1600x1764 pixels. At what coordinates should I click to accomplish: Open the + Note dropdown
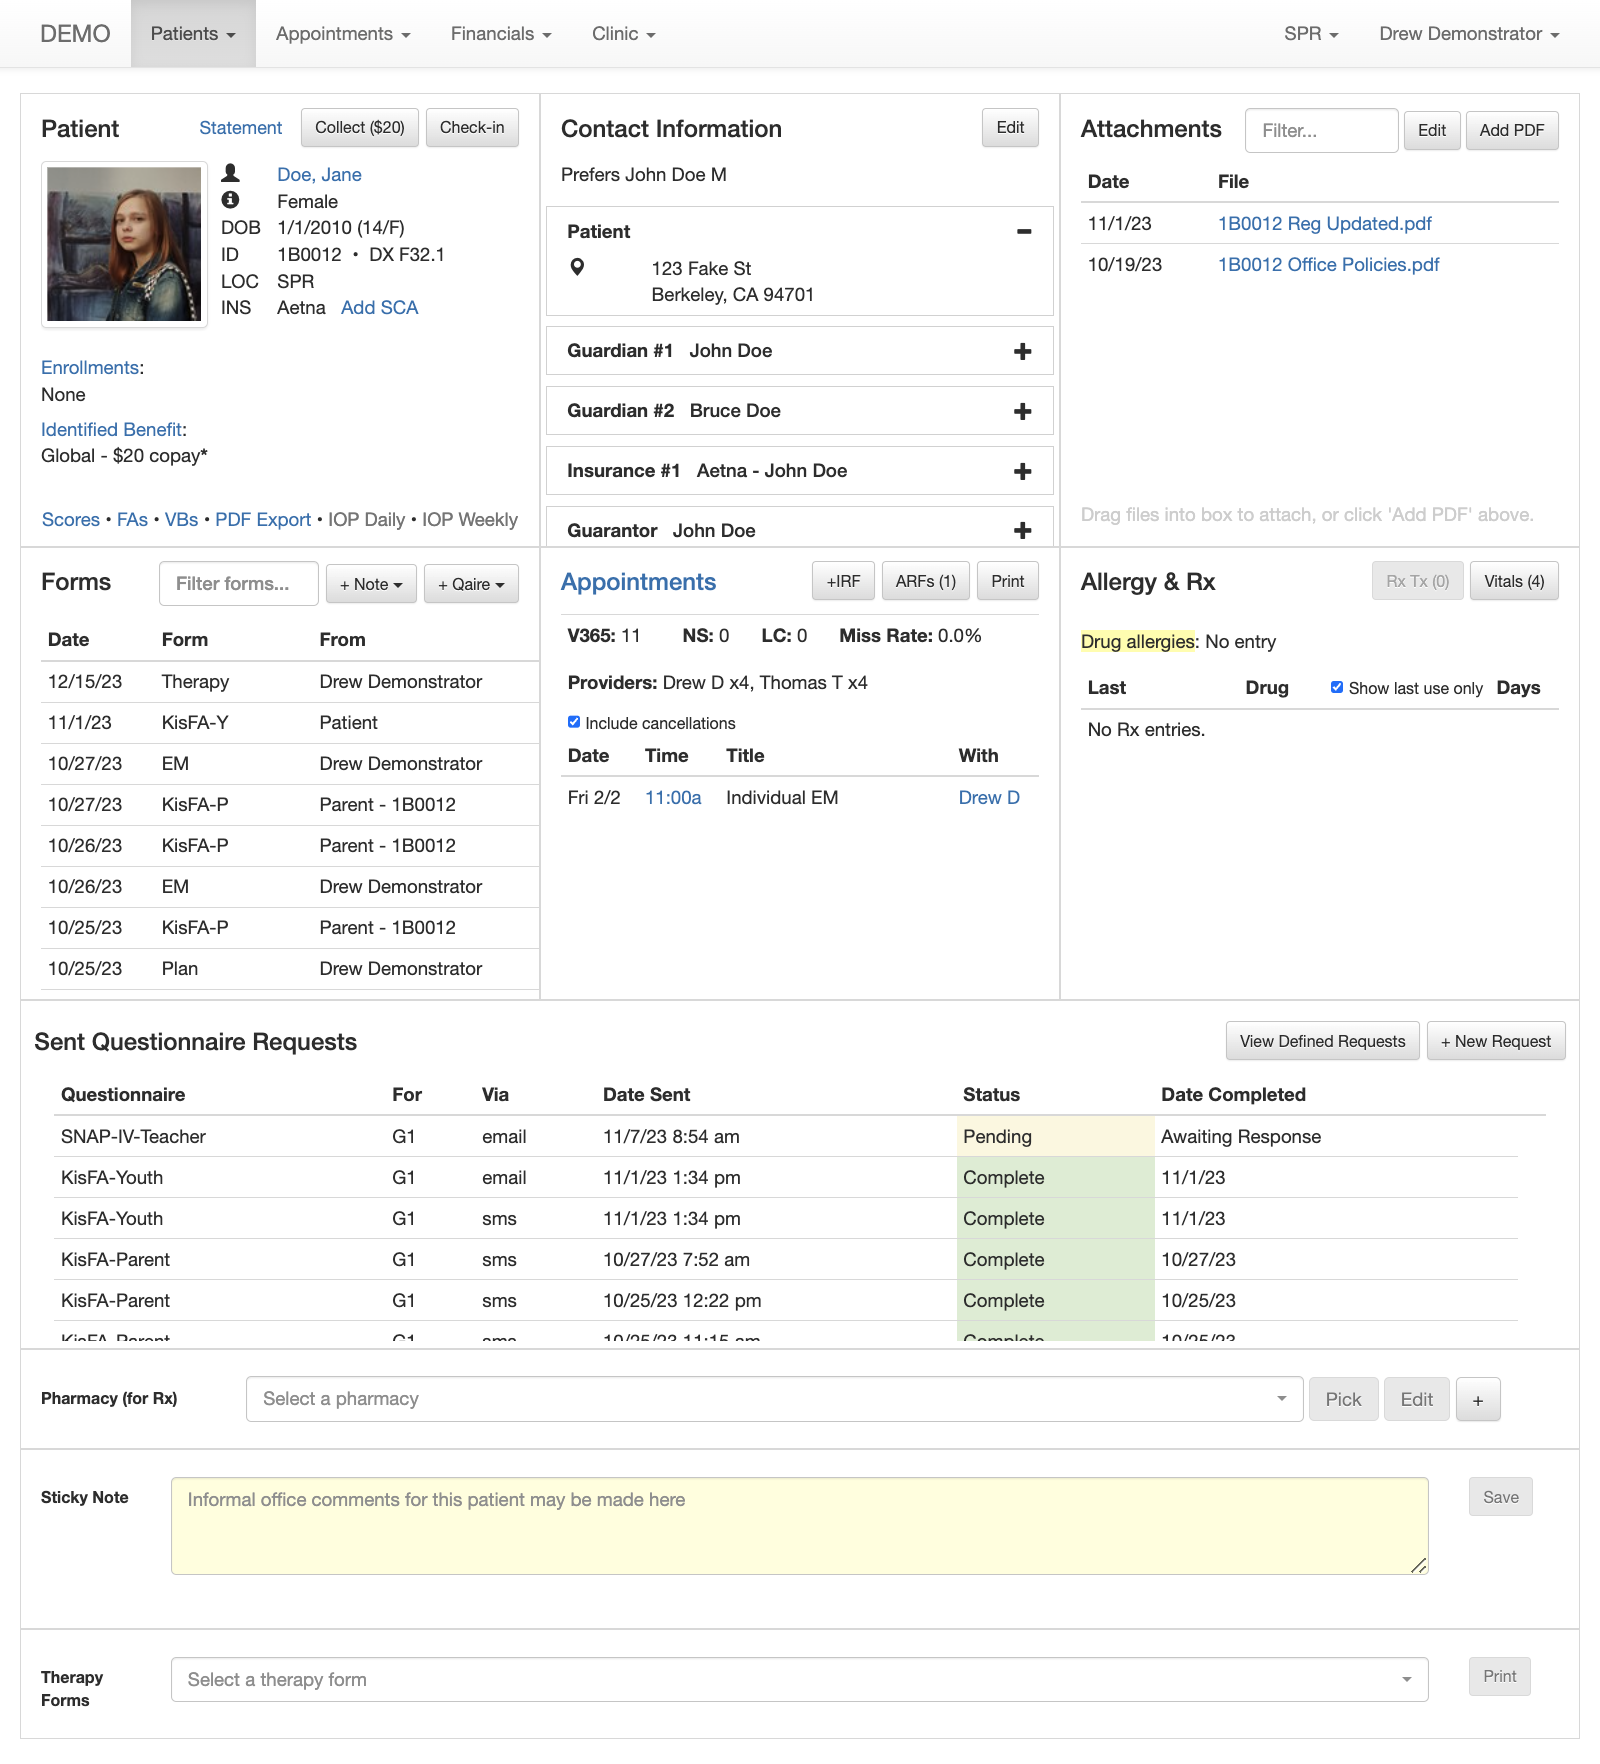click(370, 584)
